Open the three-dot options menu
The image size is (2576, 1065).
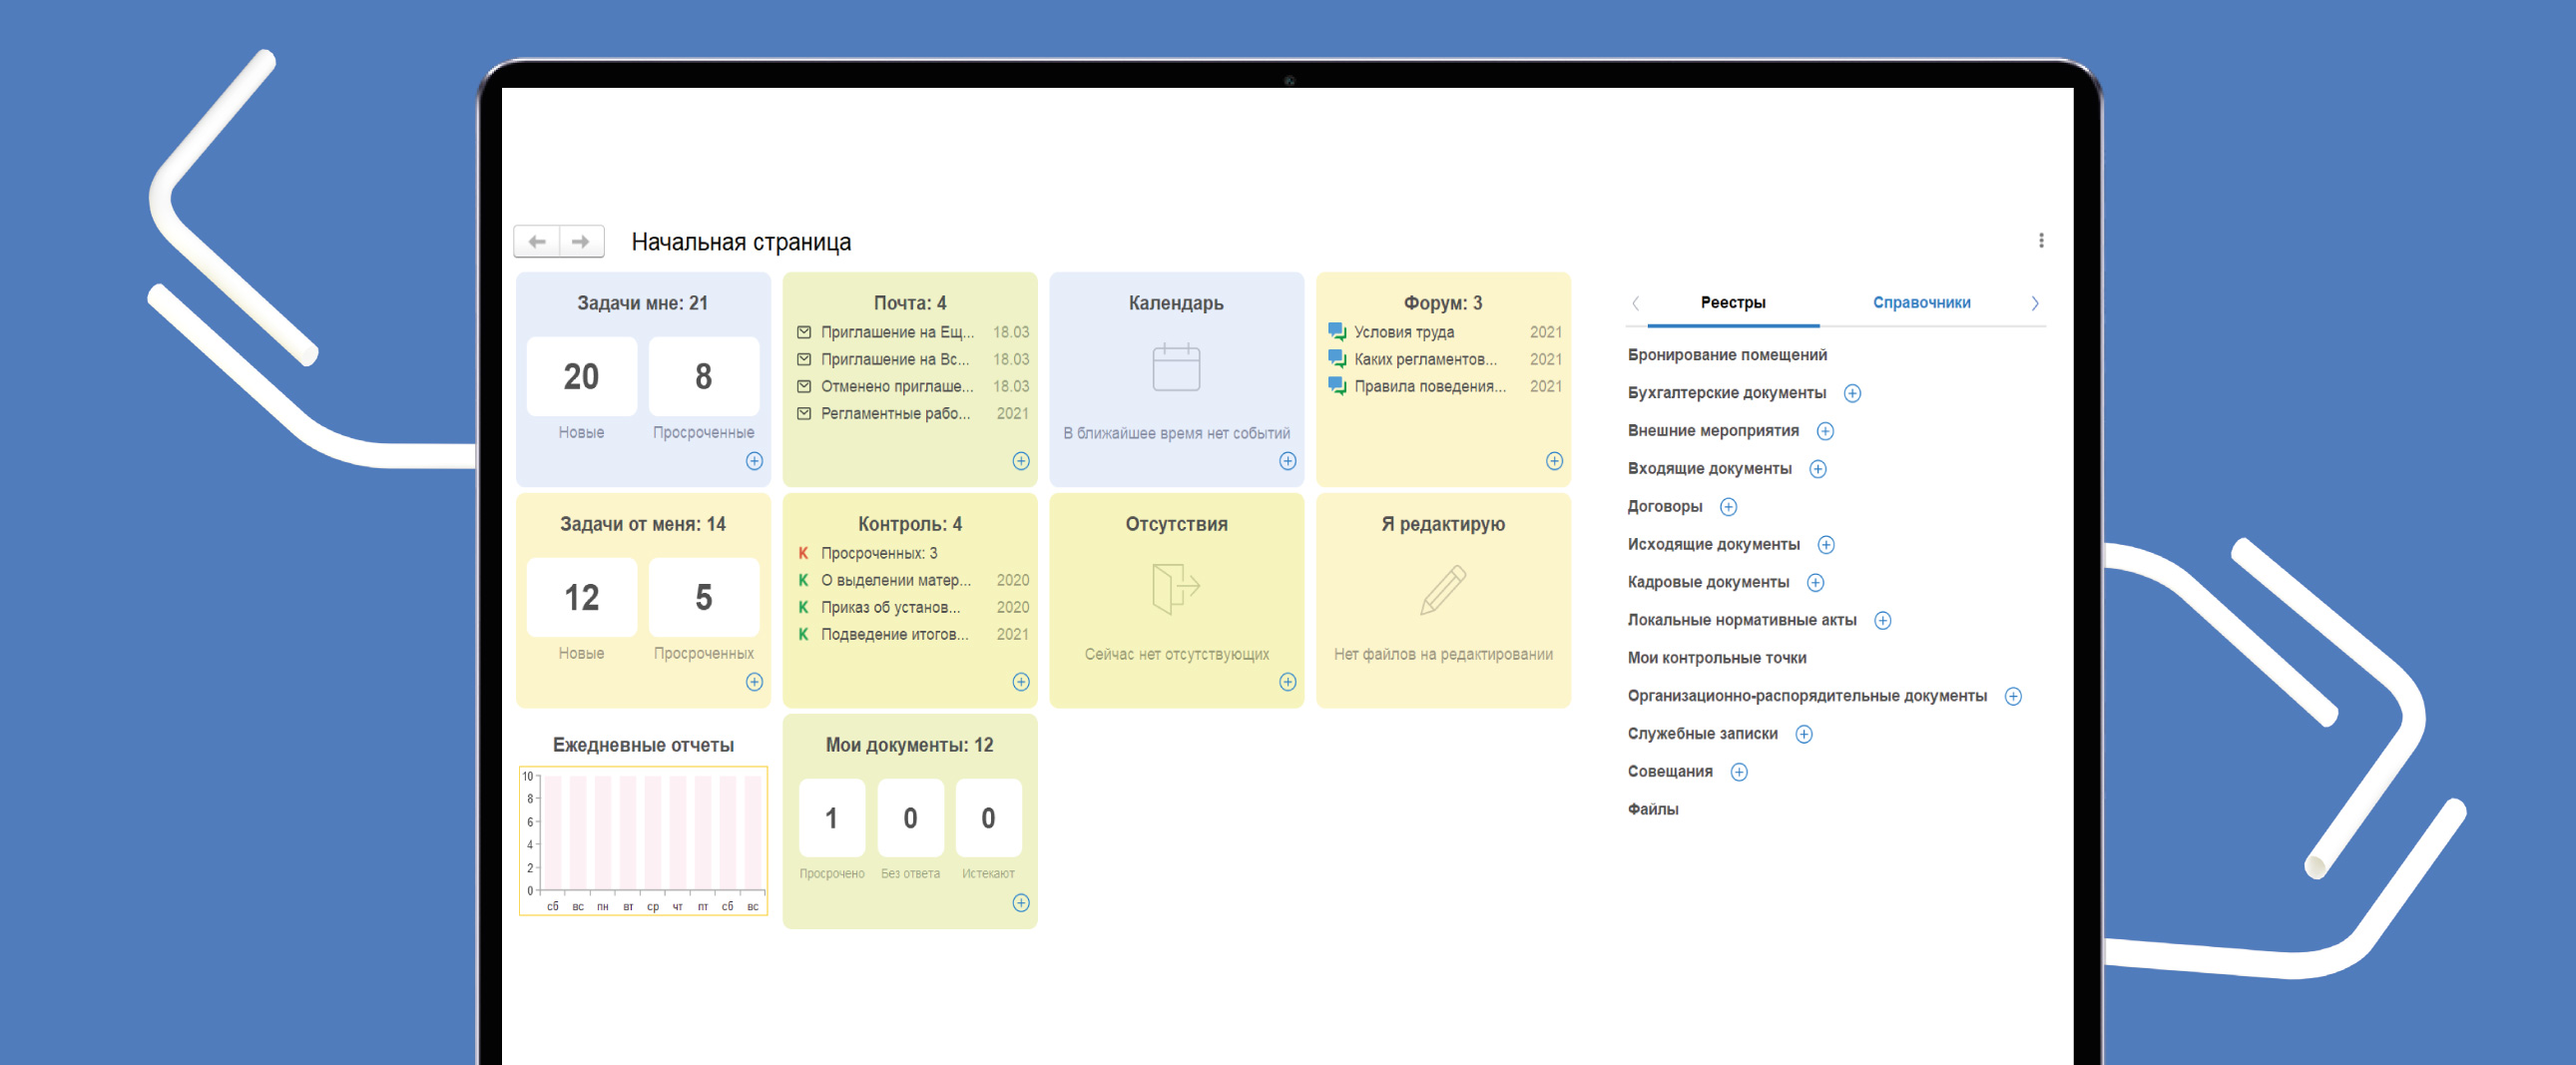[2040, 239]
